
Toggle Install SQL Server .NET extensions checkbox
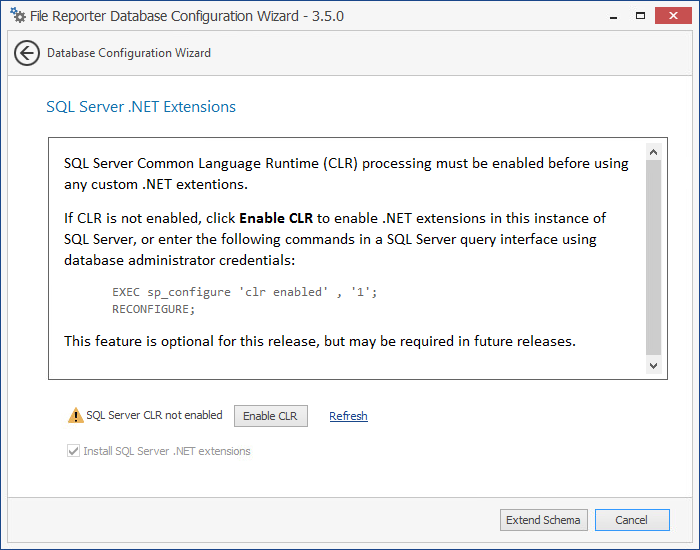73,451
